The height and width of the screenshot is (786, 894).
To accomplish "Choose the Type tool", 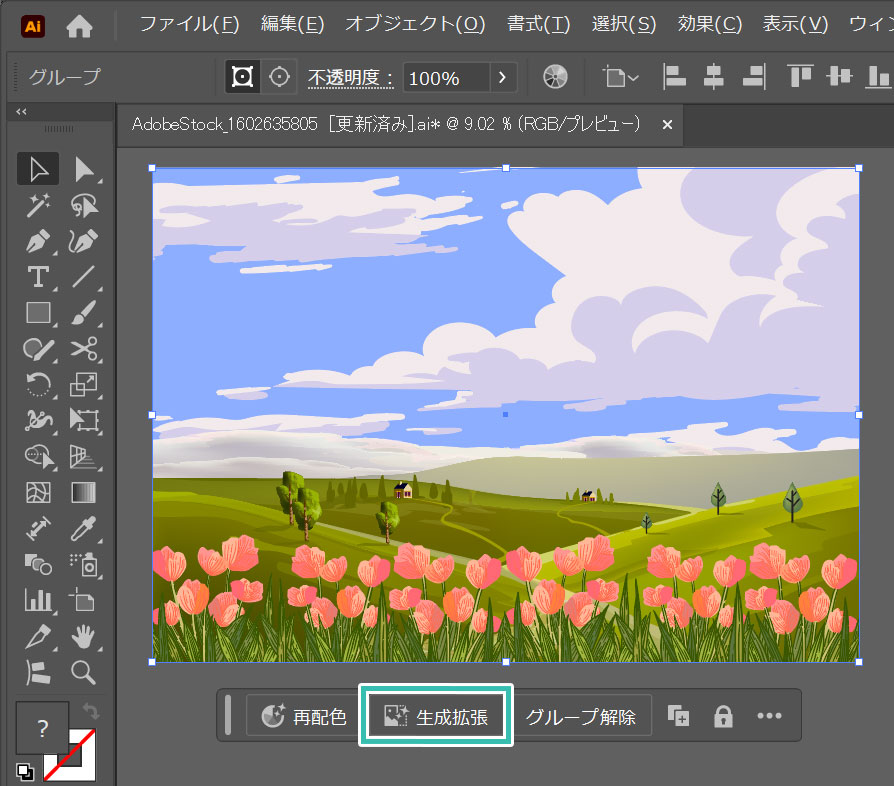I will [38, 277].
